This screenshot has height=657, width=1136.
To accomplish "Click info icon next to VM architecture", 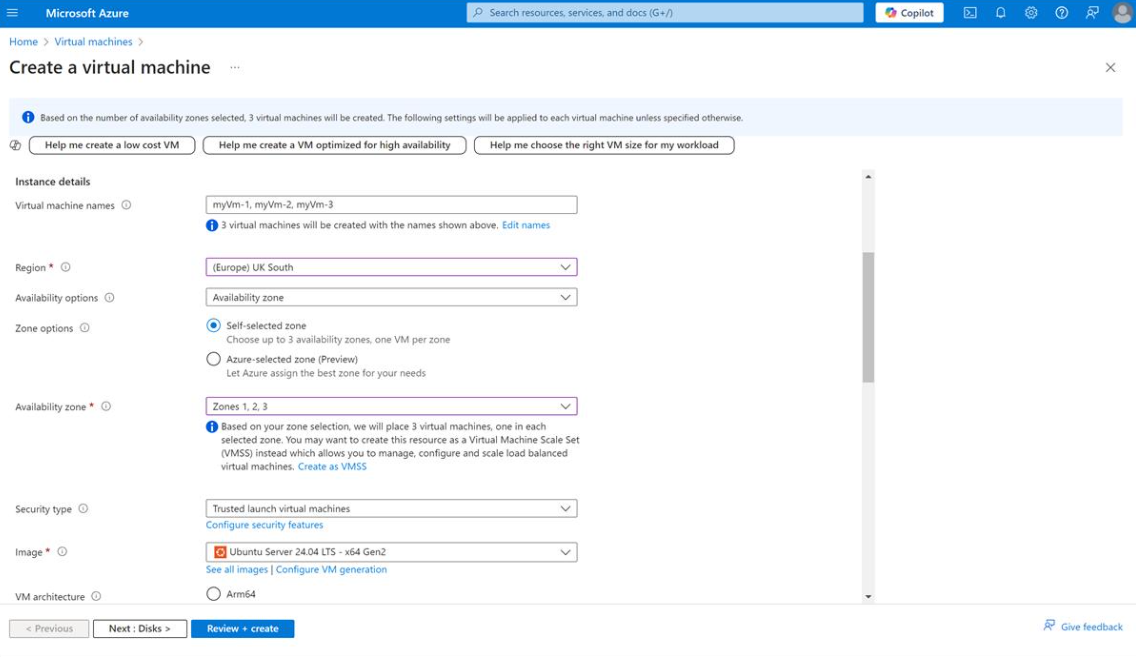I will pyautogui.click(x=96, y=596).
